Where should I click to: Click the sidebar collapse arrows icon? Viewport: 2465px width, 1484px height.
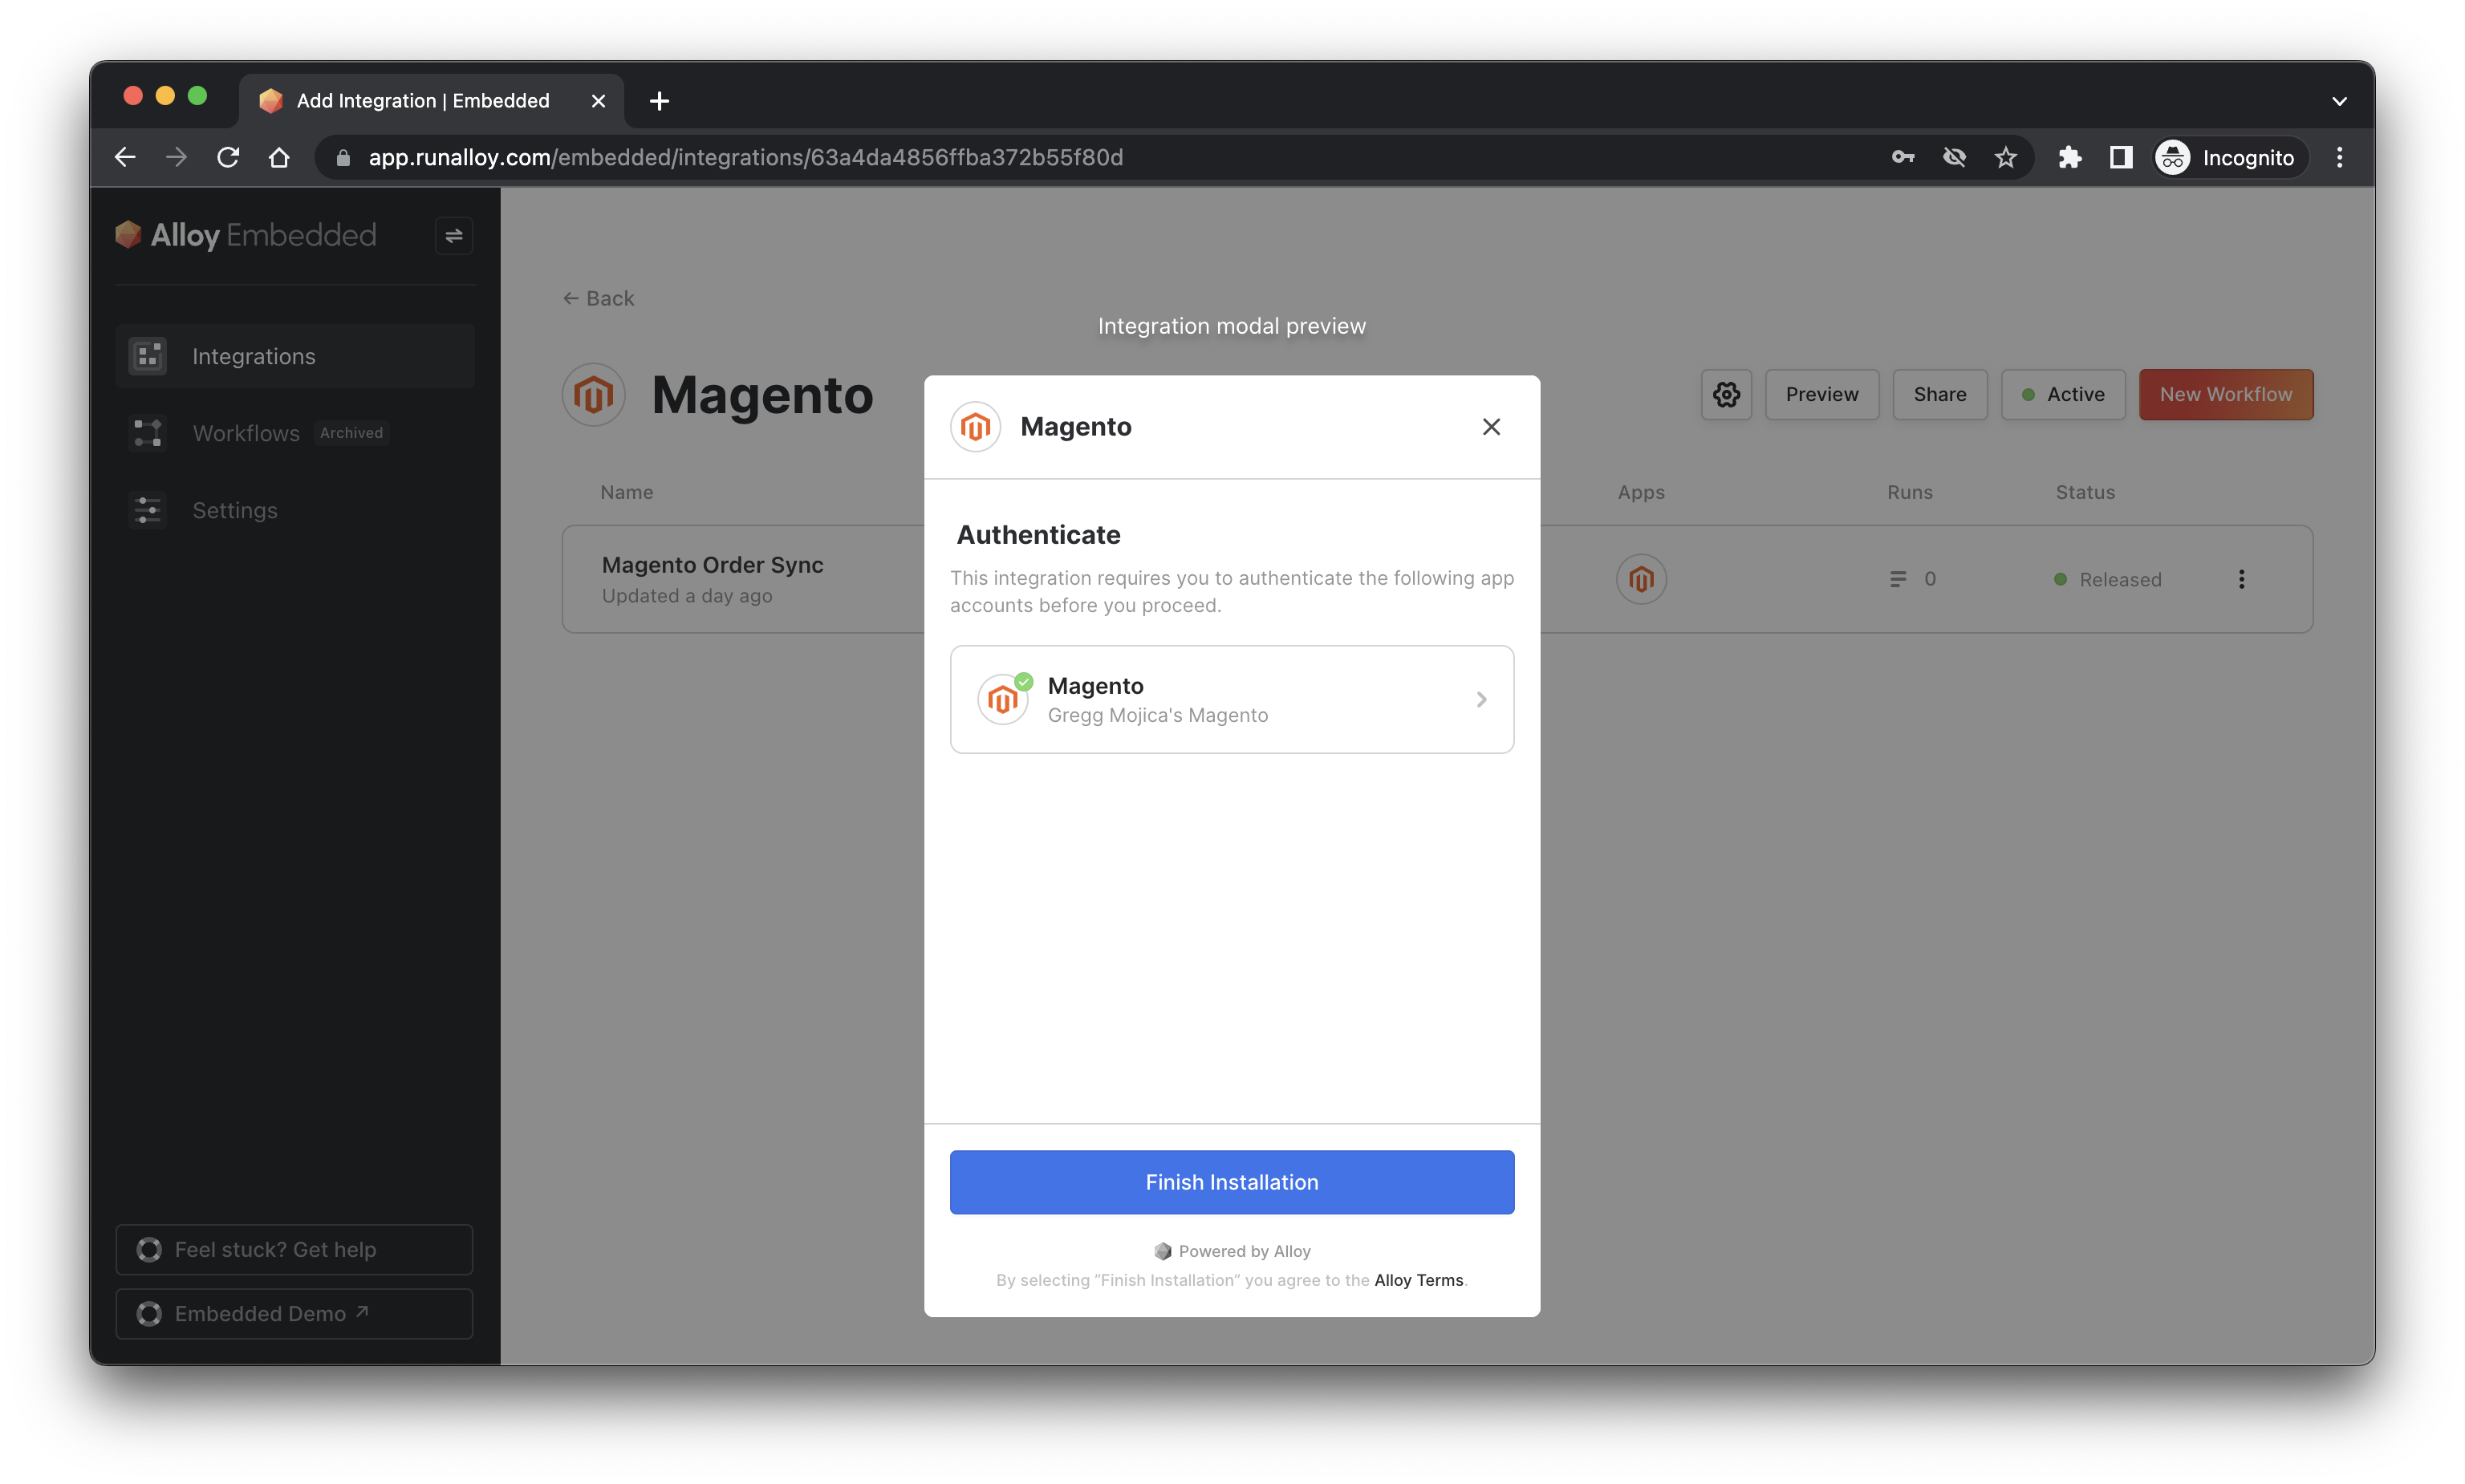[x=453, y=236]
